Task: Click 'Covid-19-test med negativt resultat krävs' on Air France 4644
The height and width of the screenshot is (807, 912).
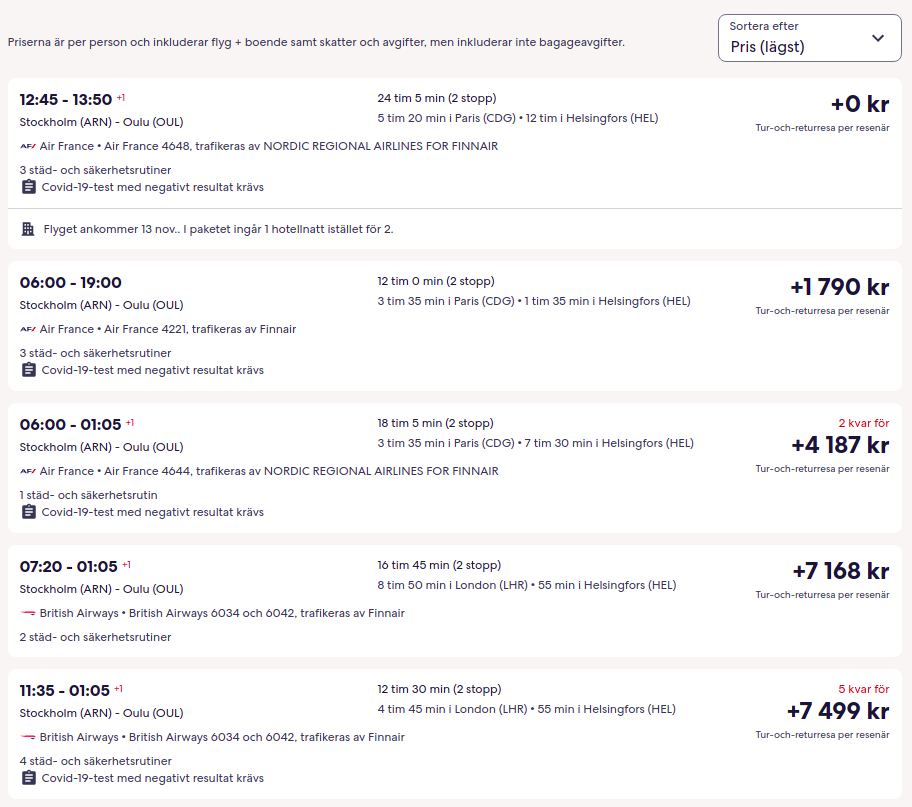Action: [152, 512]
